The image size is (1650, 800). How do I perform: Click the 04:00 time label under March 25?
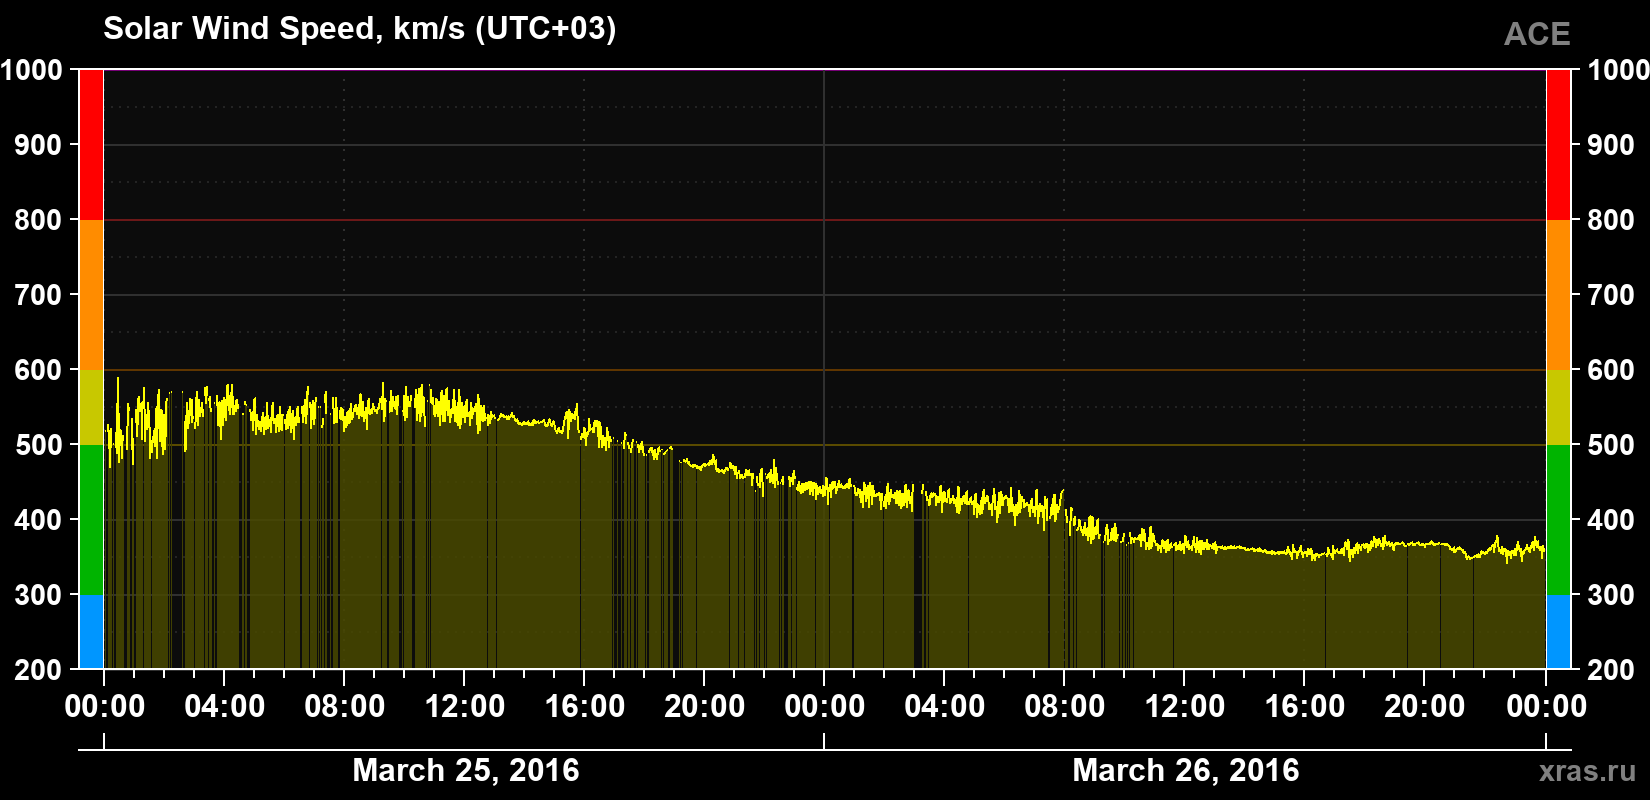tap(224, 706)
